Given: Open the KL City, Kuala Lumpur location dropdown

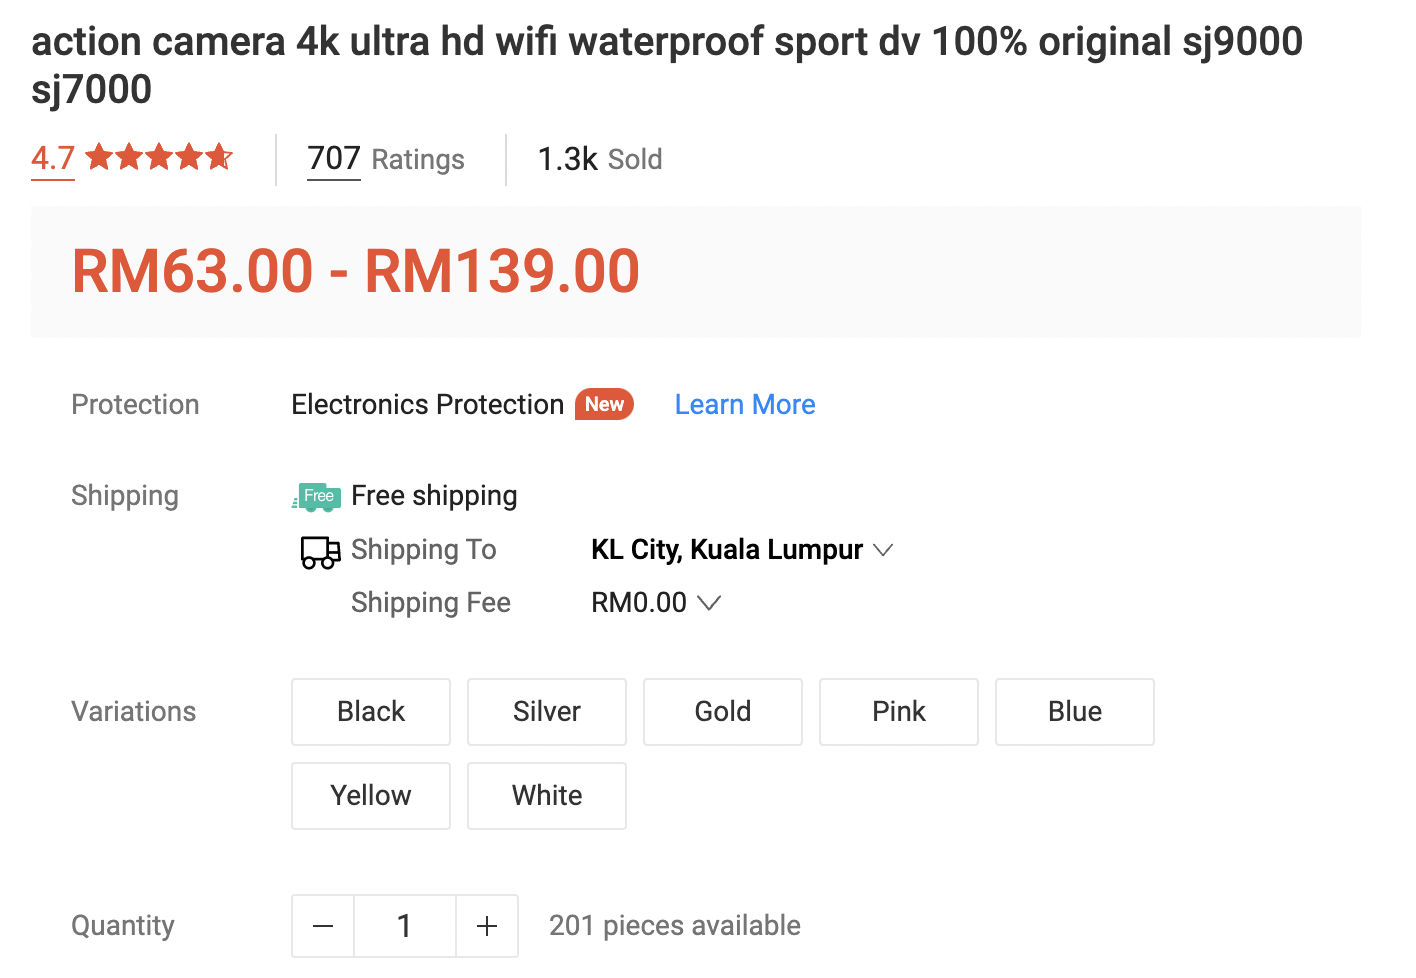Looking at the screenshot, I should pos(741,550).
